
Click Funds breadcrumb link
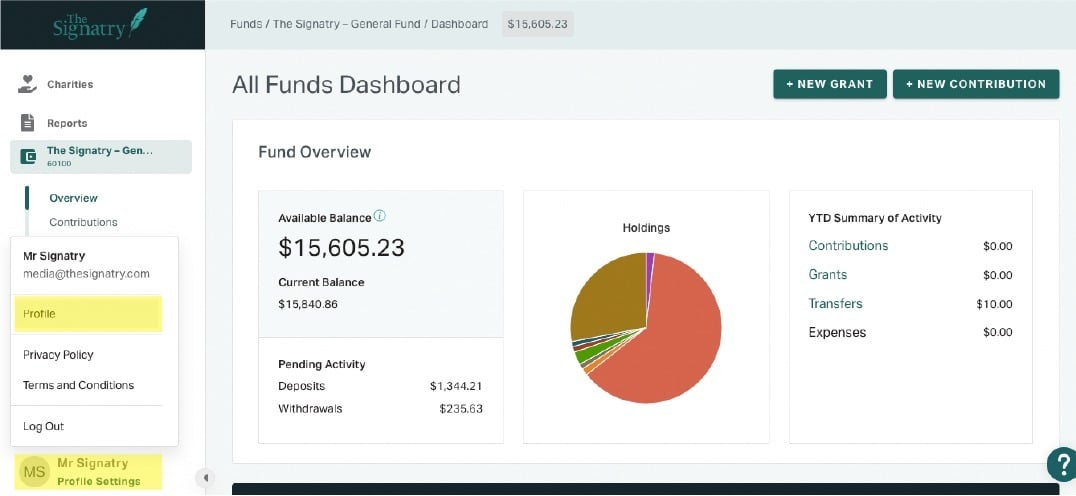(x=246, y=24)
